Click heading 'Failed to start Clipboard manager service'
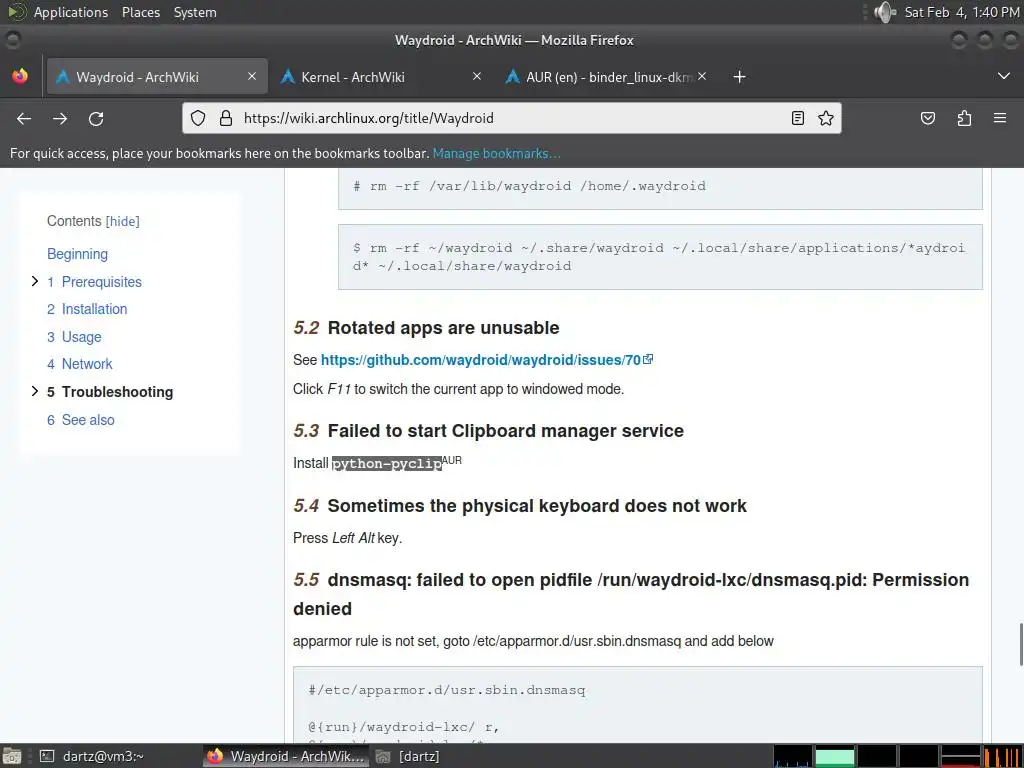Image resolution: width=1024 pixels, height=768 pixels. [x=505, y=431]
